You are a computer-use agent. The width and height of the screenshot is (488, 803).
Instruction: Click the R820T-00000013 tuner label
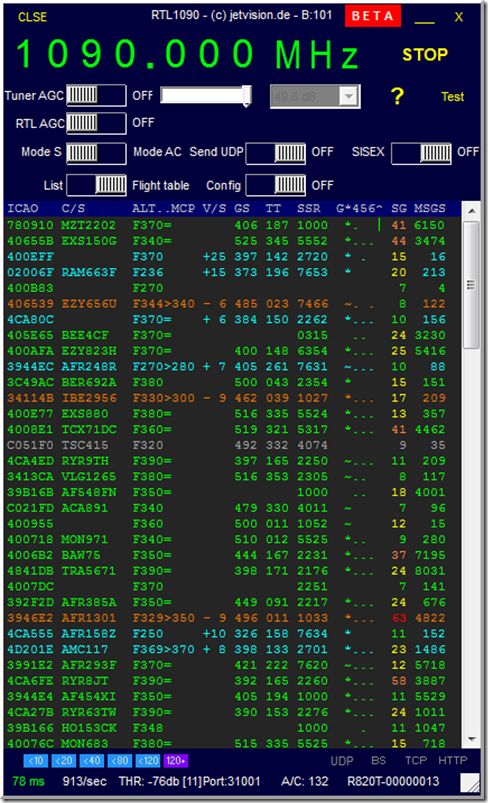(393, 781)
